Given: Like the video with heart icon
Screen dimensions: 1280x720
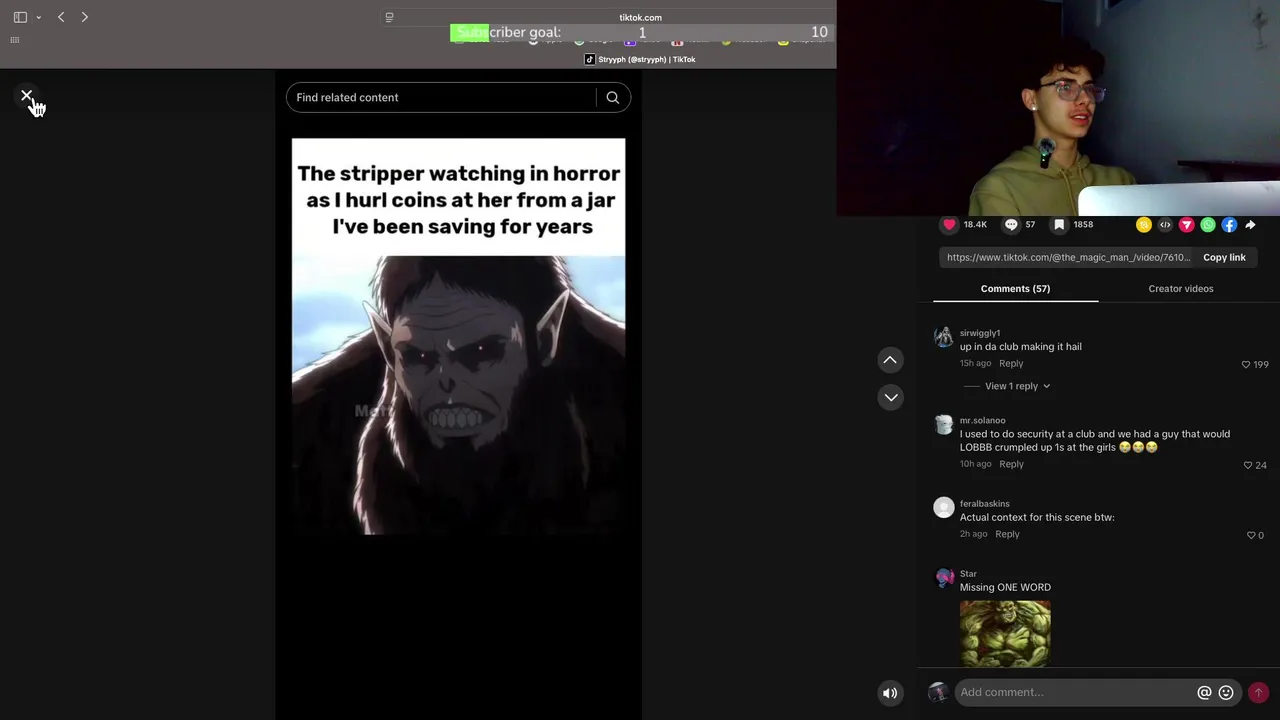Looking at the screenshot, I should point(949,225).
